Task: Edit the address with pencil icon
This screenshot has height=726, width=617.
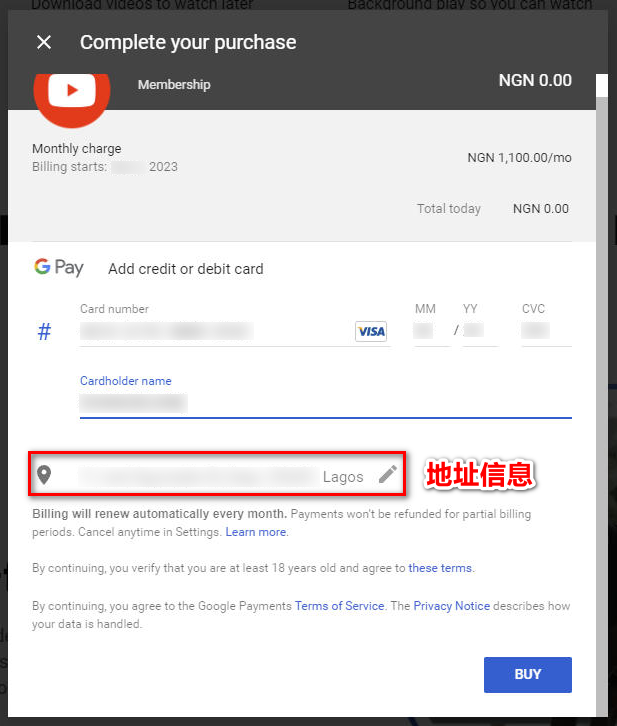Action: pos(388,474)
